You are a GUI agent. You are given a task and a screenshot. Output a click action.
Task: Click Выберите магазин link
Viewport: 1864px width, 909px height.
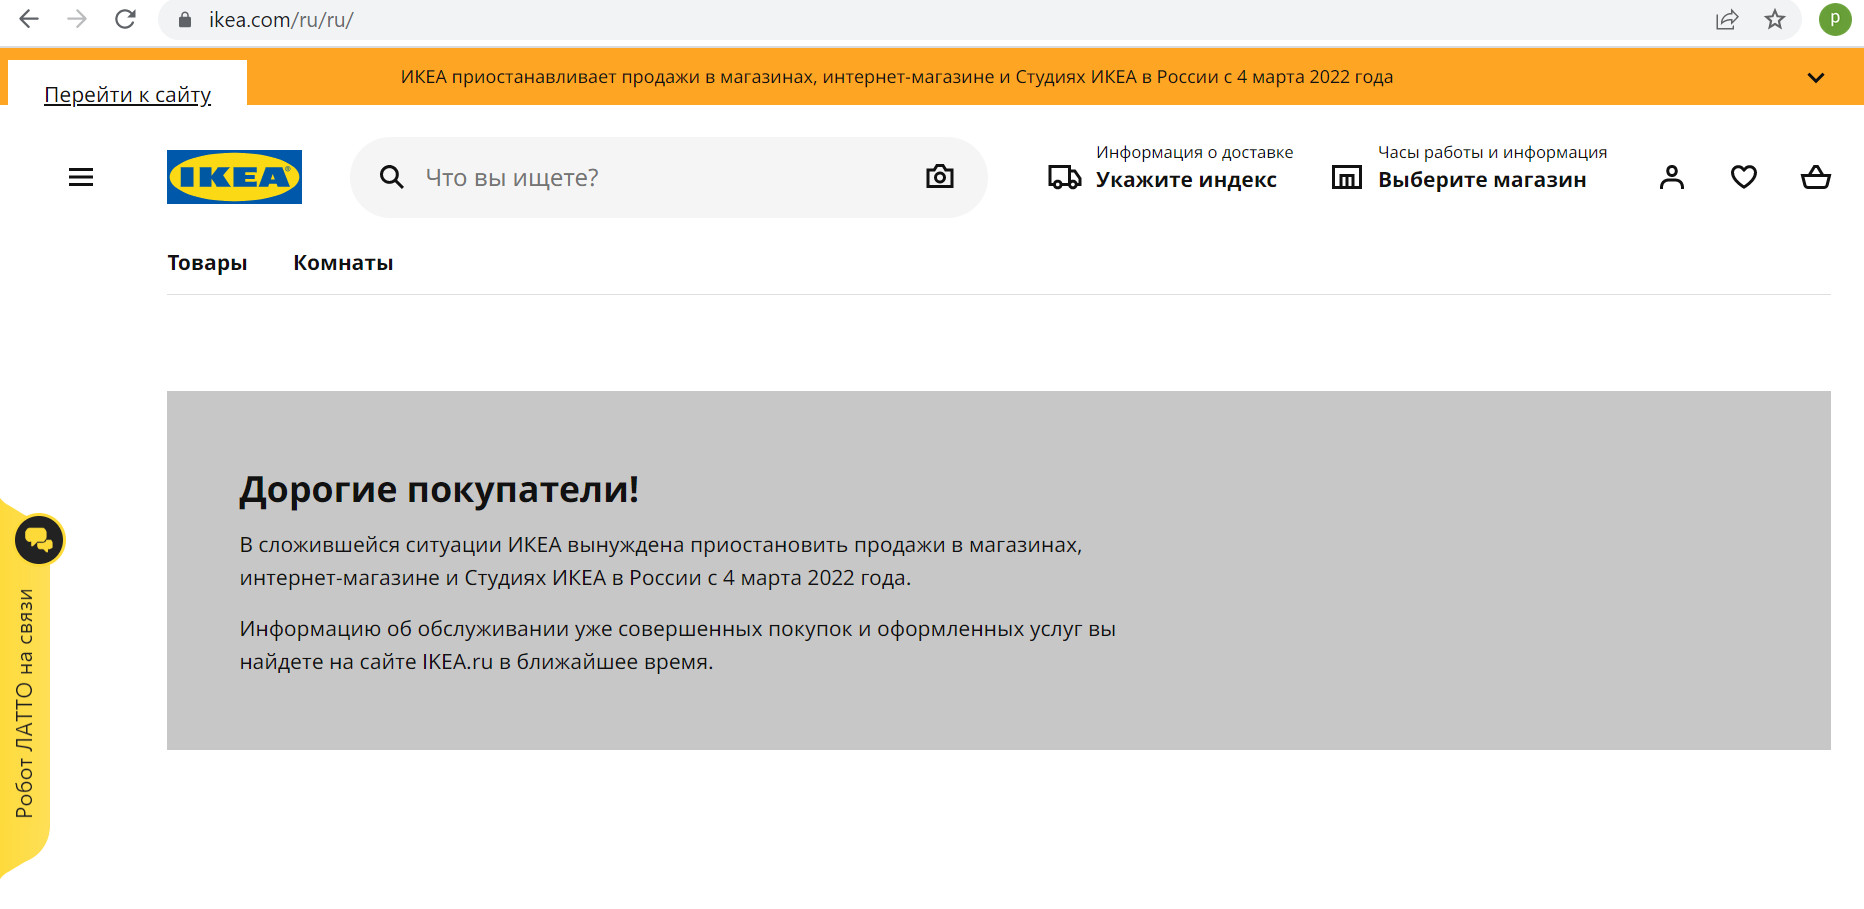(1482, 180)
